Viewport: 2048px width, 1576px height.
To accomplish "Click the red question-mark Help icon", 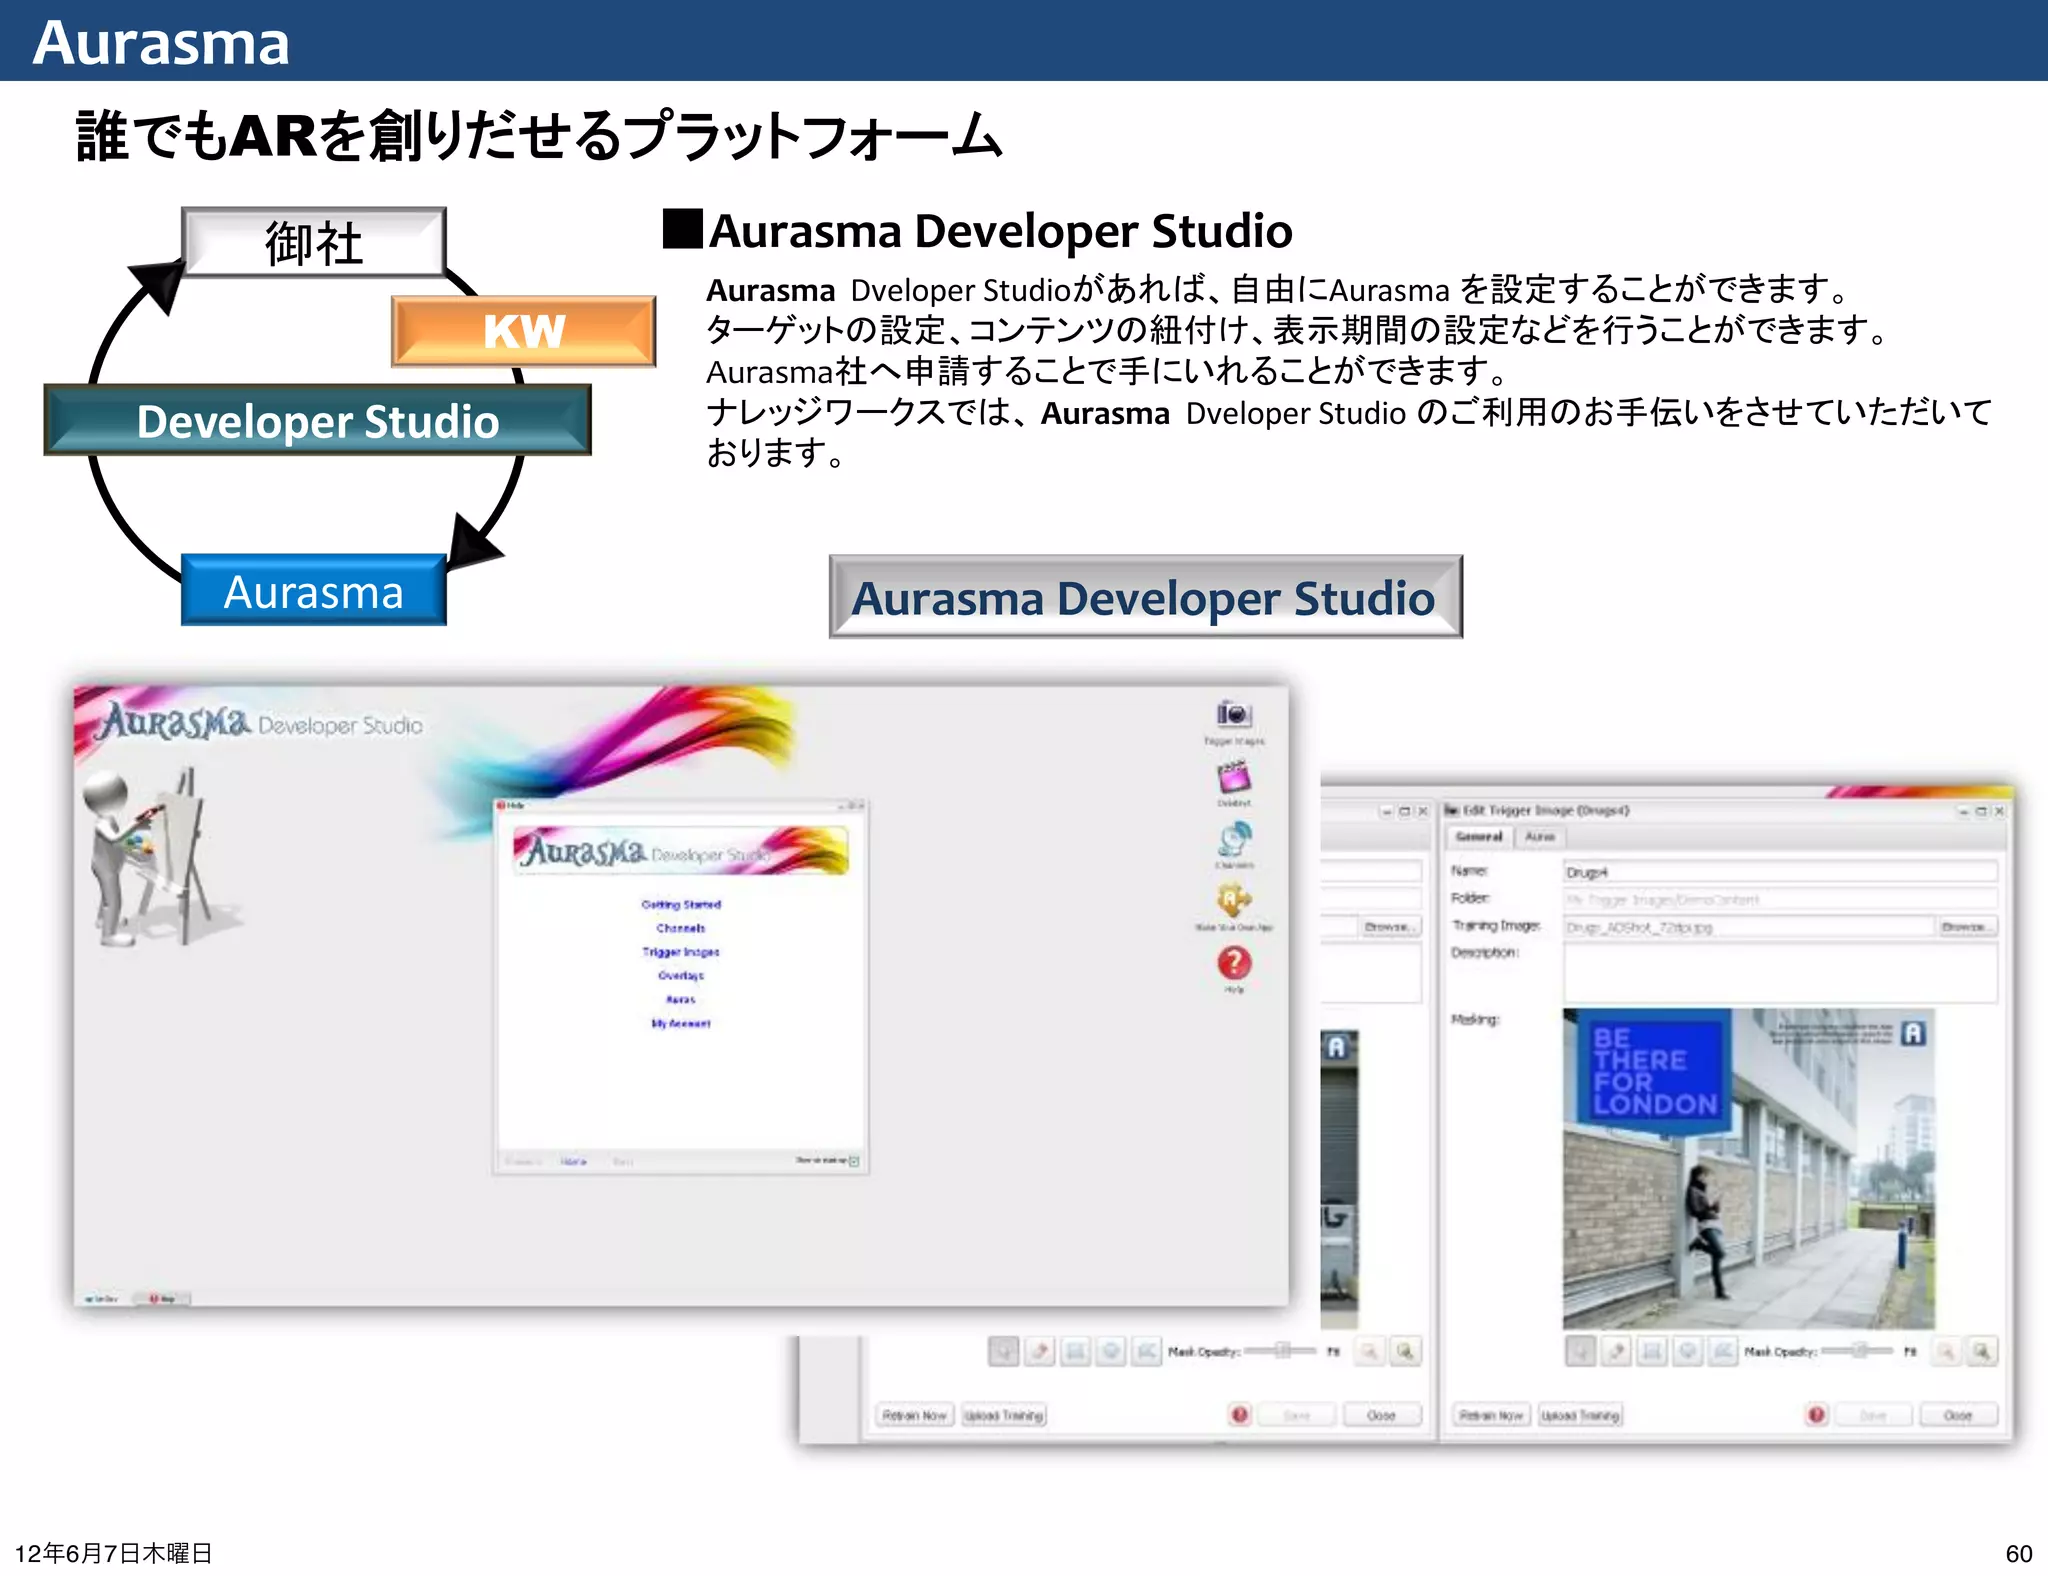I will (1234, 963).
